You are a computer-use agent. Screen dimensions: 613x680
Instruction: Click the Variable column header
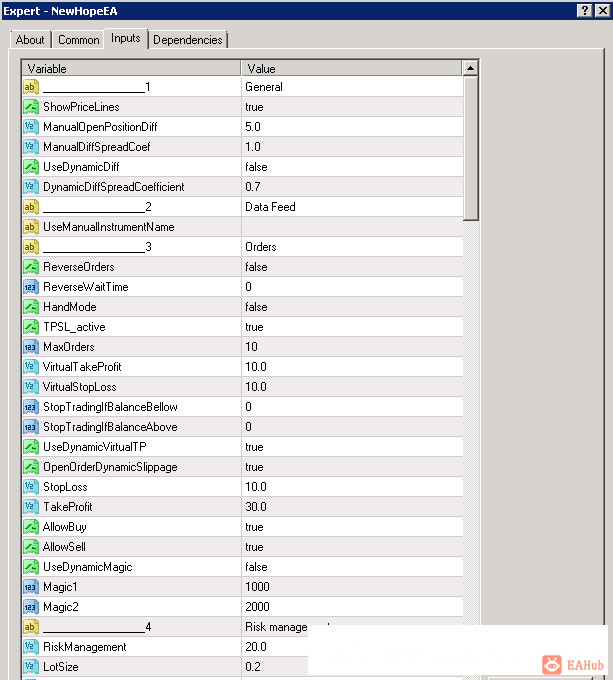(131, 69)
